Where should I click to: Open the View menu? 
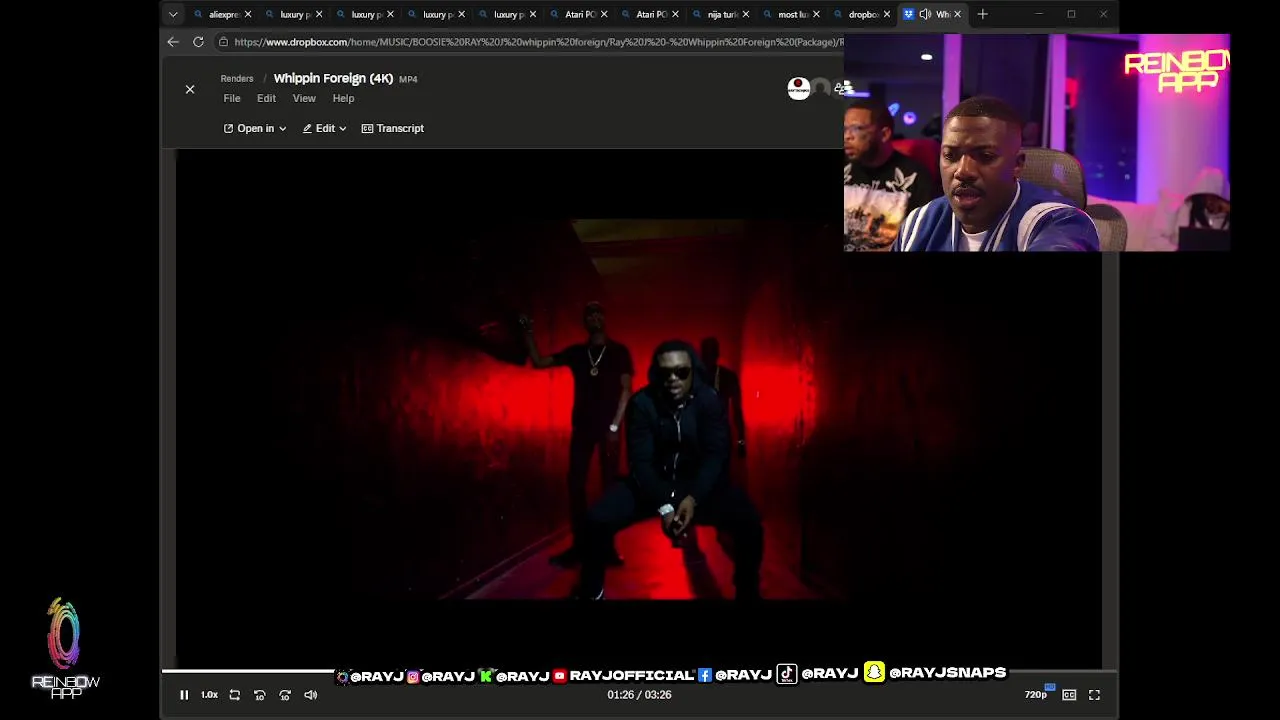click(x=304, y=98)
